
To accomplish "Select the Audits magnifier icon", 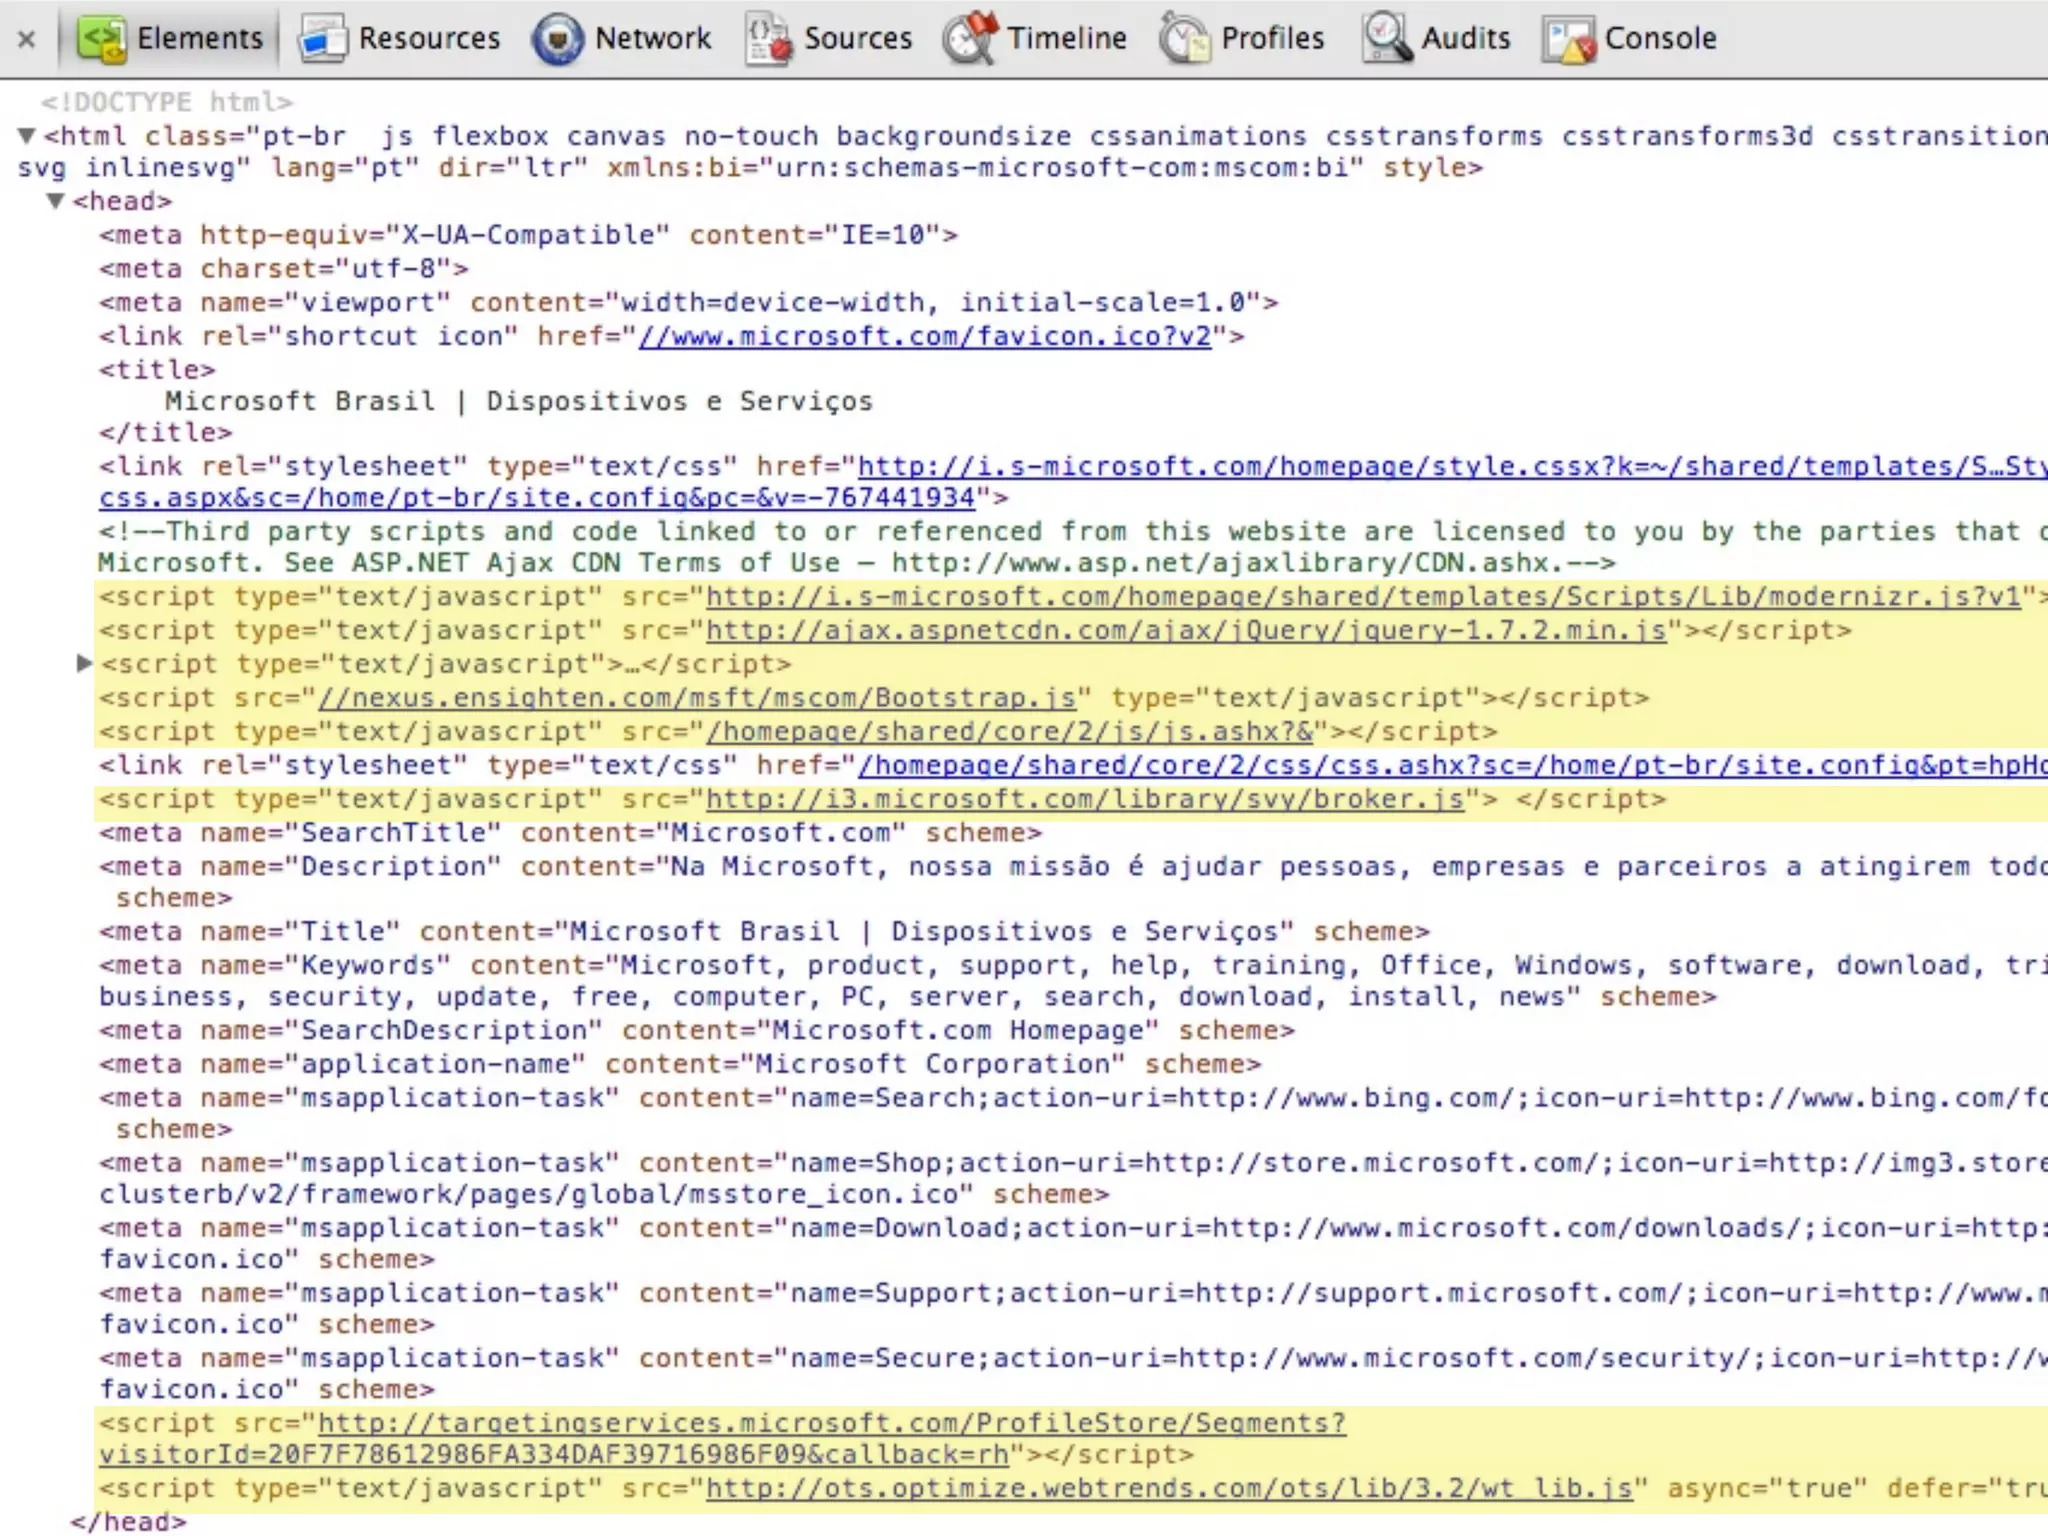I will pyautogui.click(x=1387, y=39).
